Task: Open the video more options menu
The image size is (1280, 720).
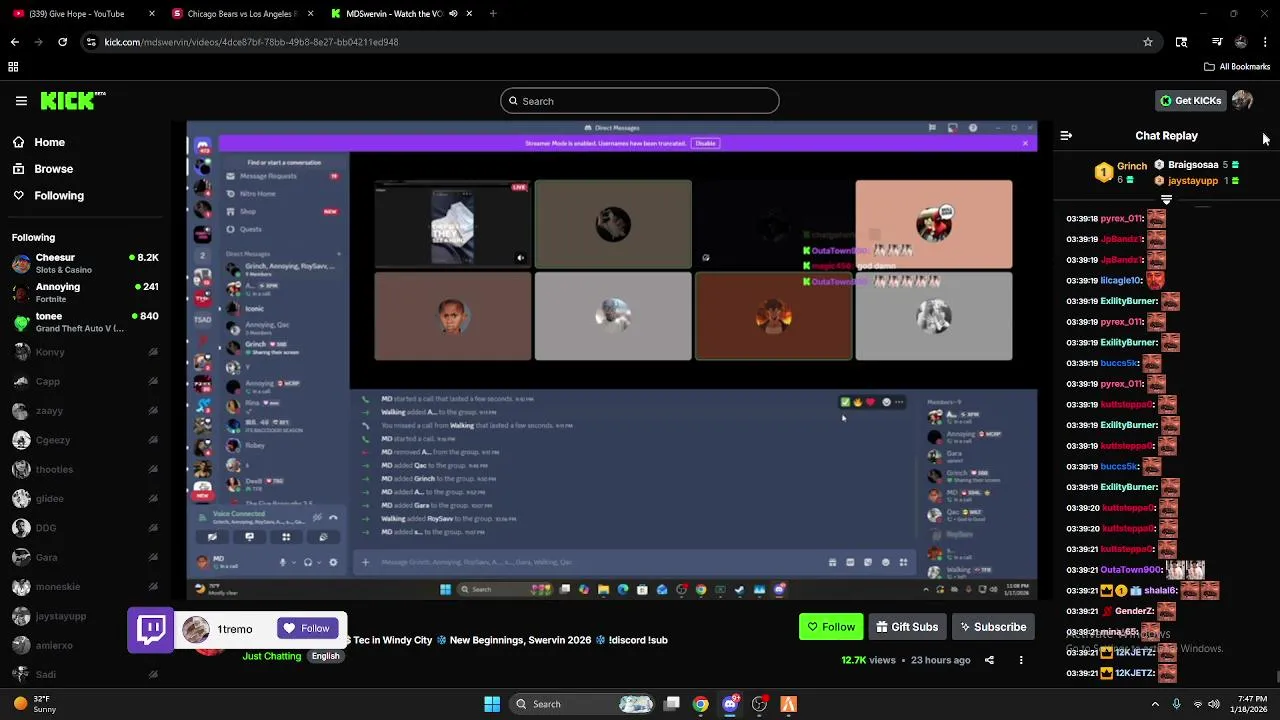Action: click(x=1021, y=660)
